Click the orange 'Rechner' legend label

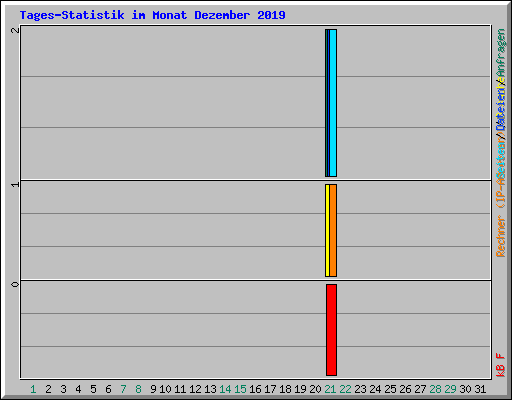[501, 236]
